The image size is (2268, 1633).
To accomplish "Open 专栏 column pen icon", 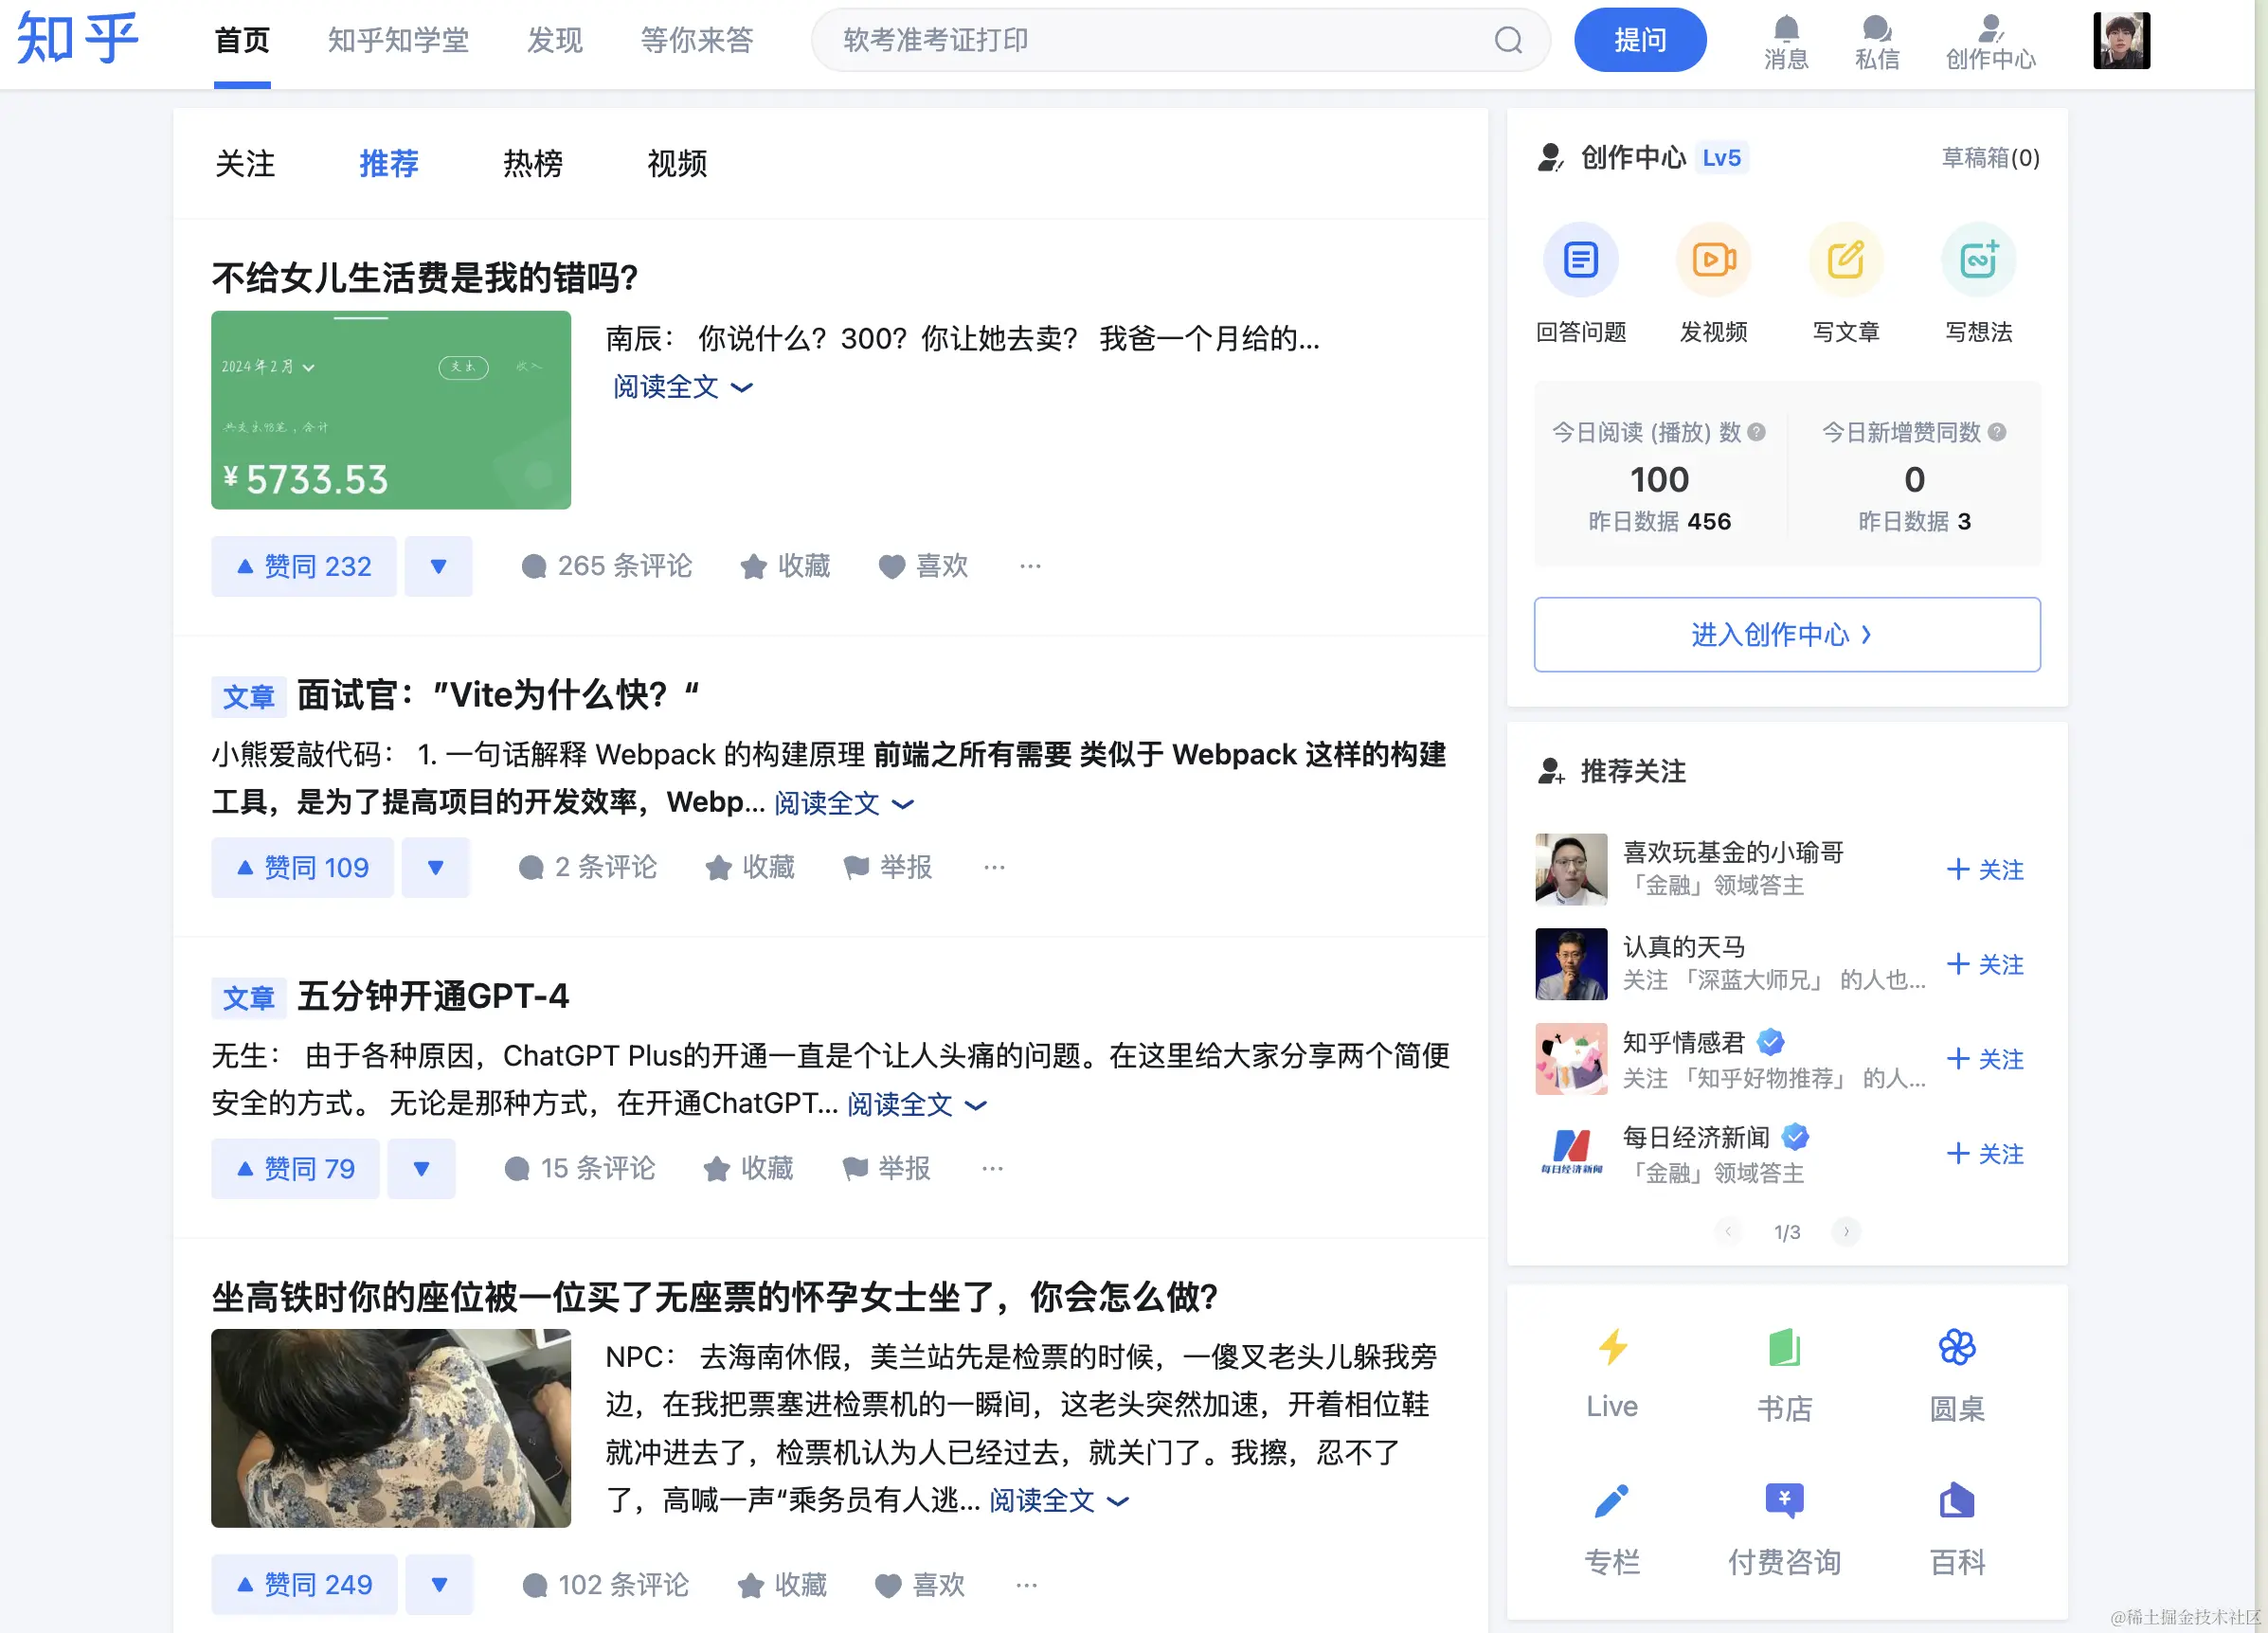I will pos(1612,1500).
